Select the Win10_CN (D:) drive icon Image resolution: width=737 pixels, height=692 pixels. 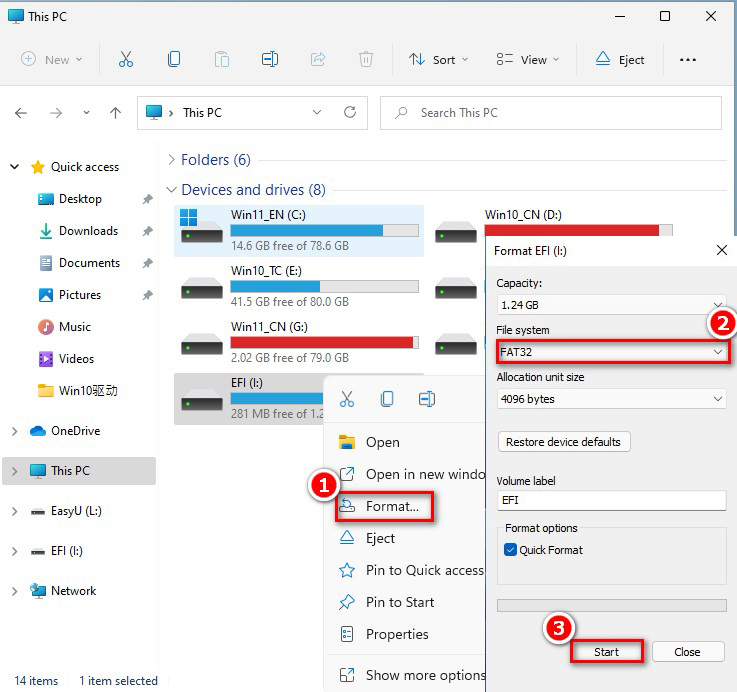[455, 231]
